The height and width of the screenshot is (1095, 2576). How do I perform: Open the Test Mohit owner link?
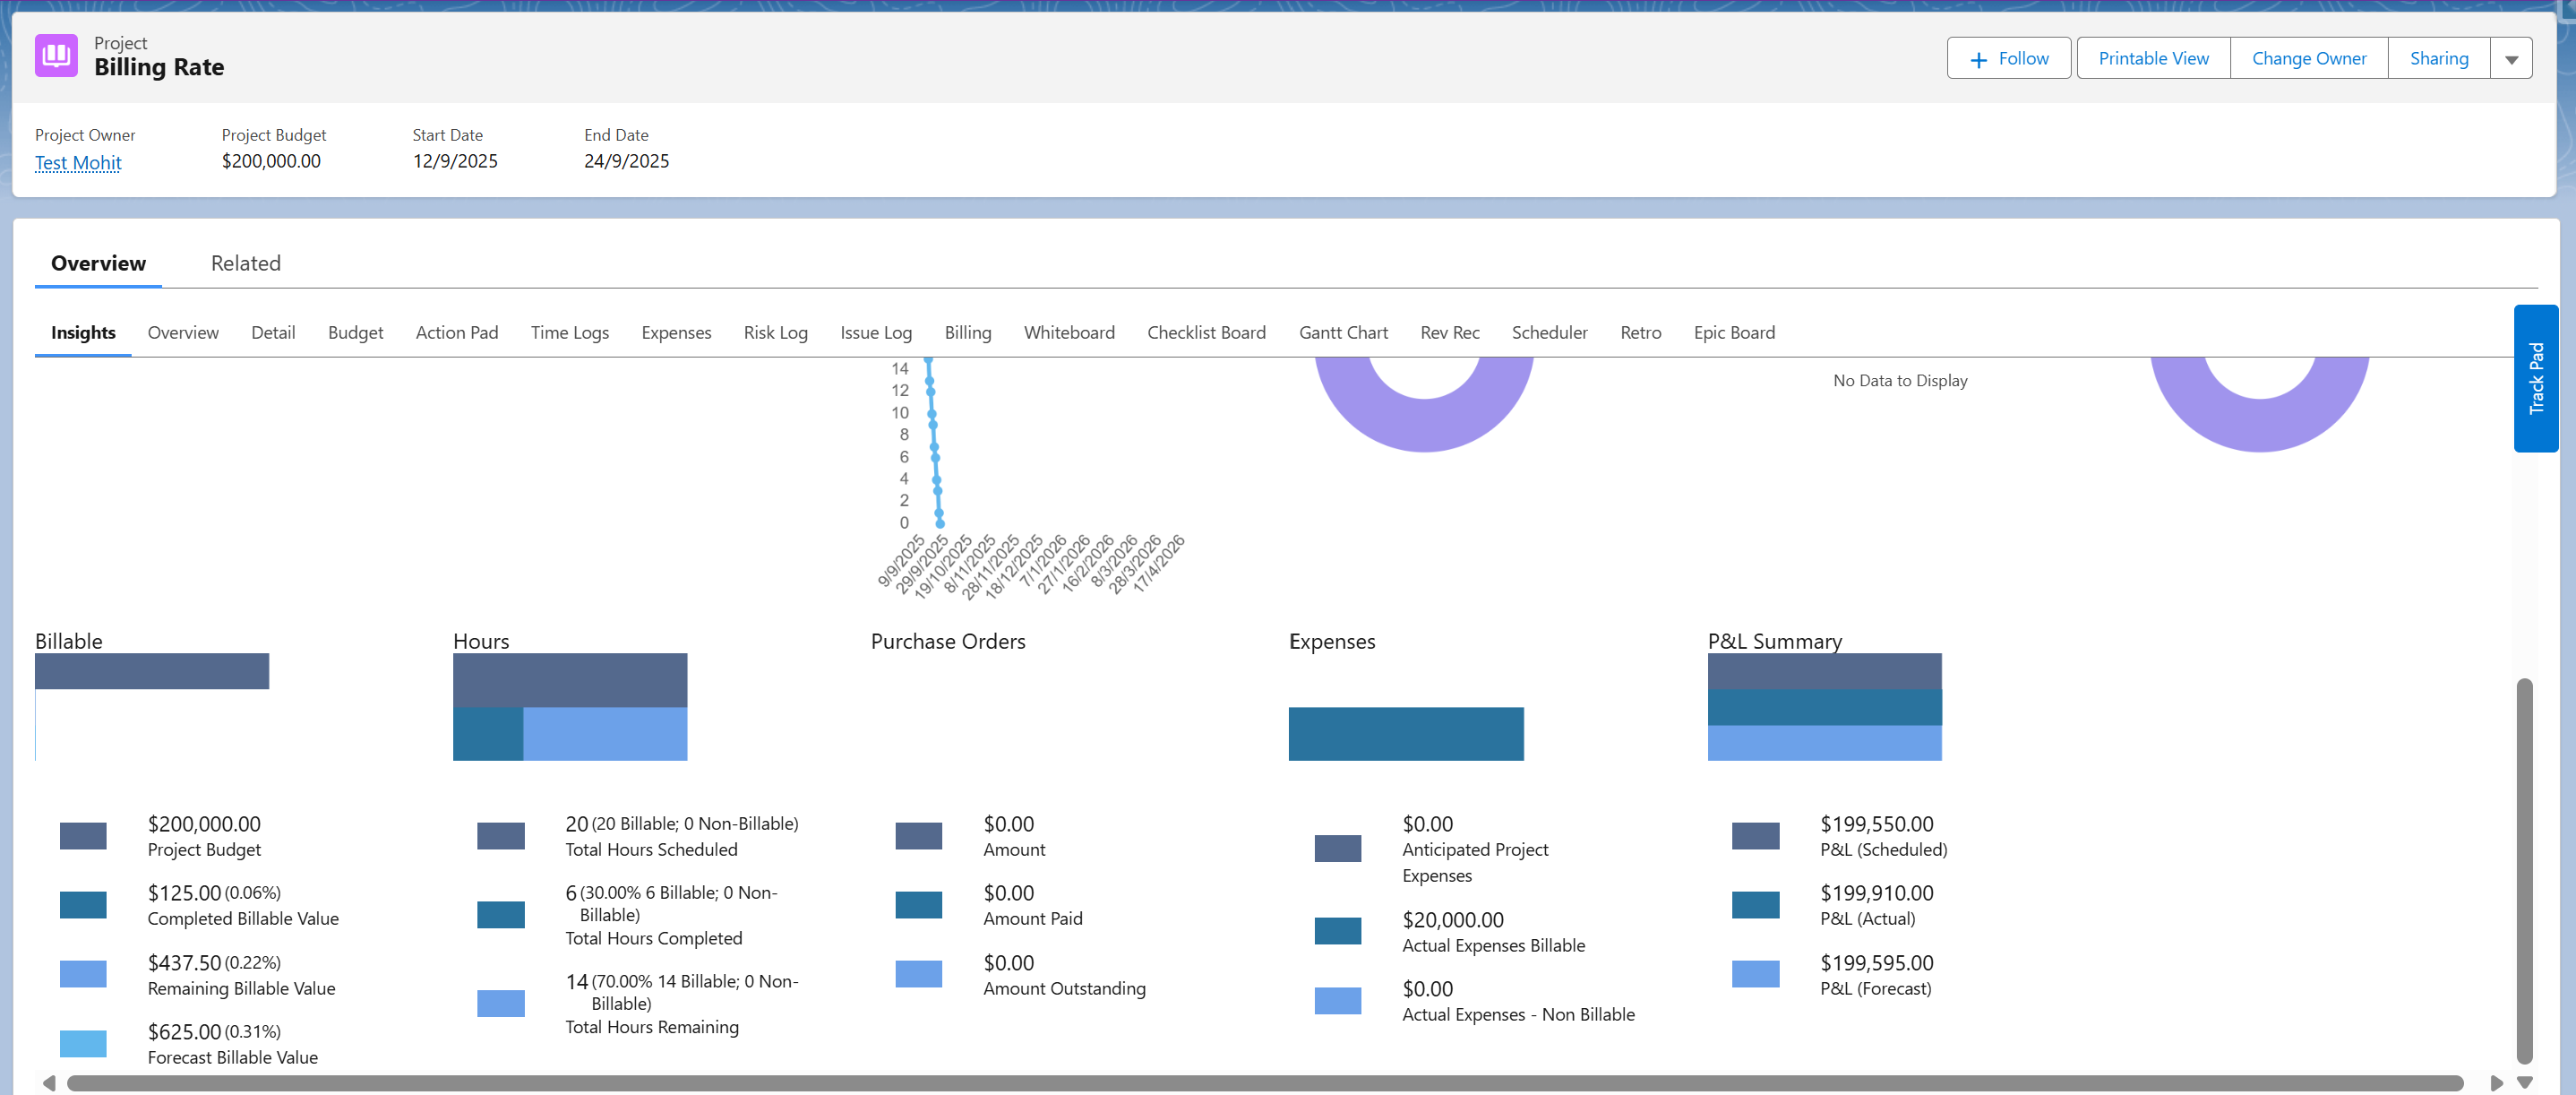pyautogui.click(x=78, y=163)
